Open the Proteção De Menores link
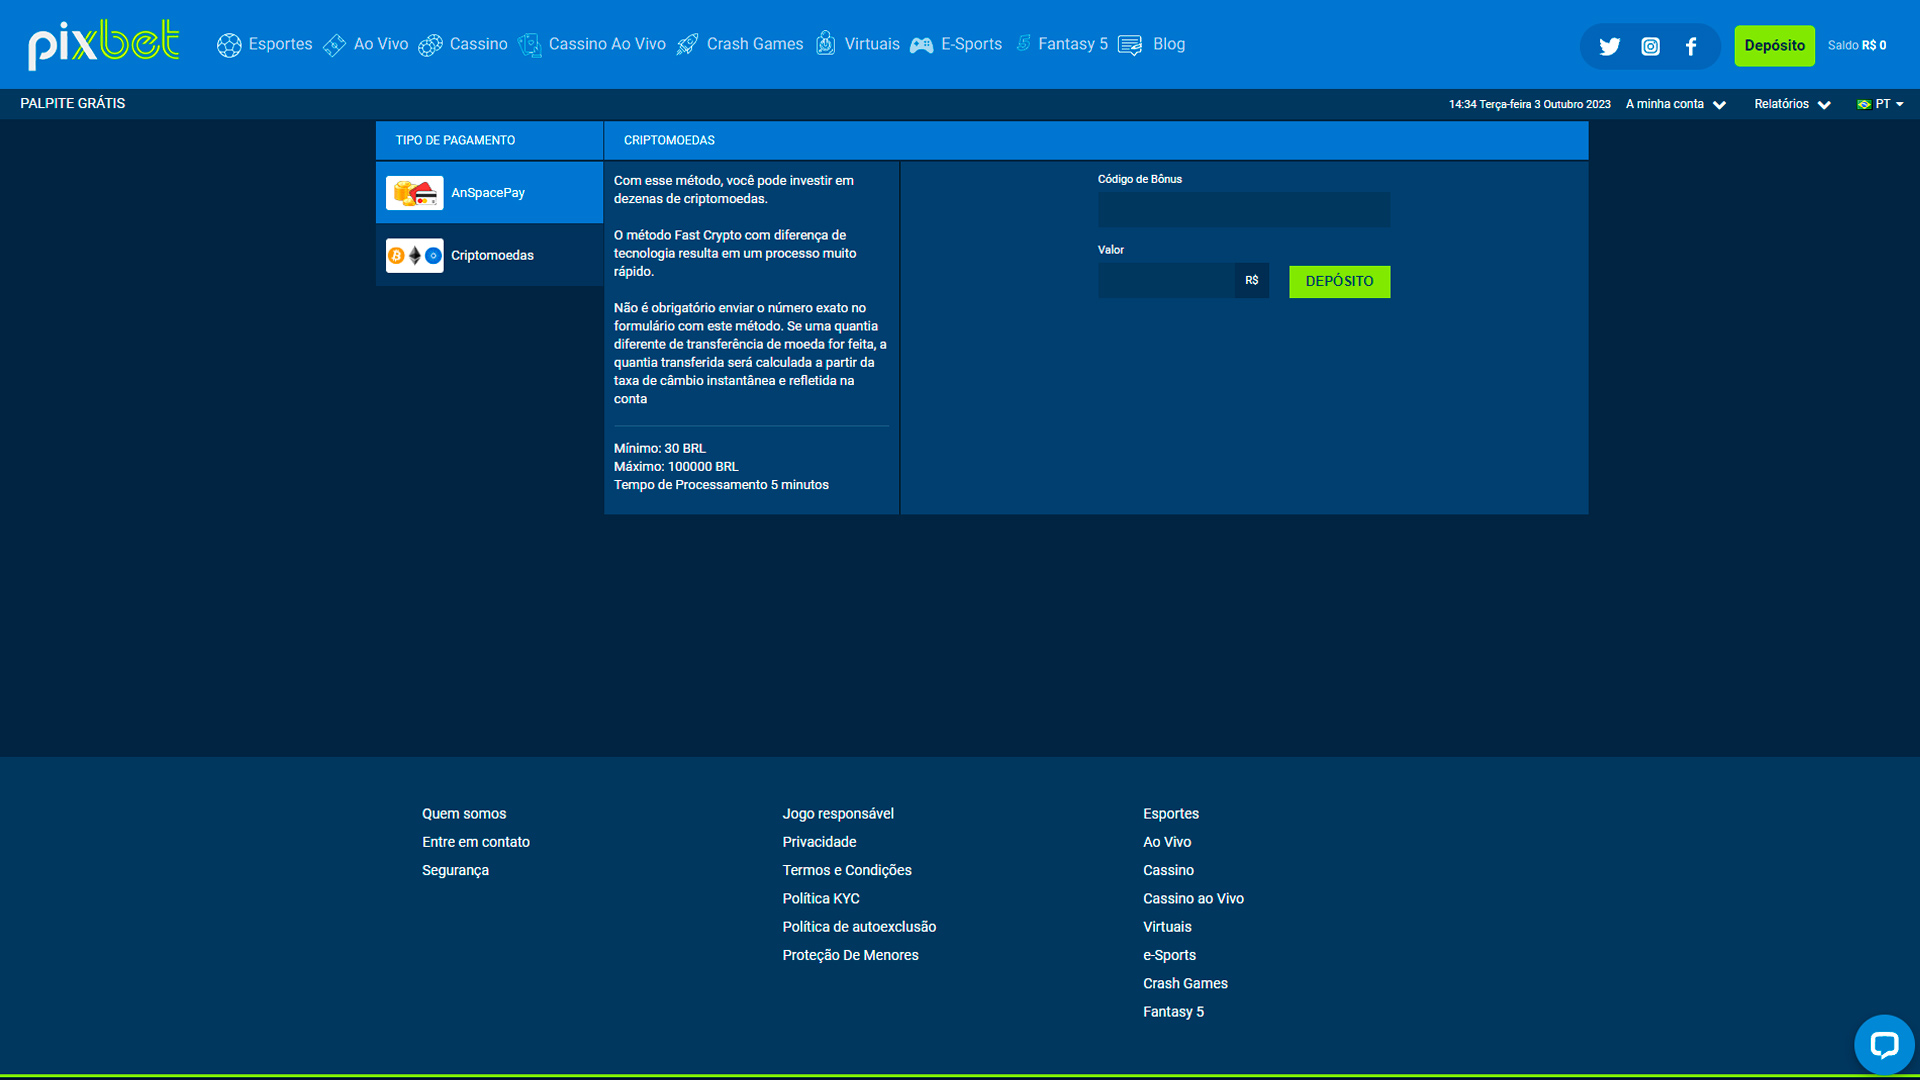Image resolution: width=1920 pixels, height=1080 pixels. (x=850, y=955)
